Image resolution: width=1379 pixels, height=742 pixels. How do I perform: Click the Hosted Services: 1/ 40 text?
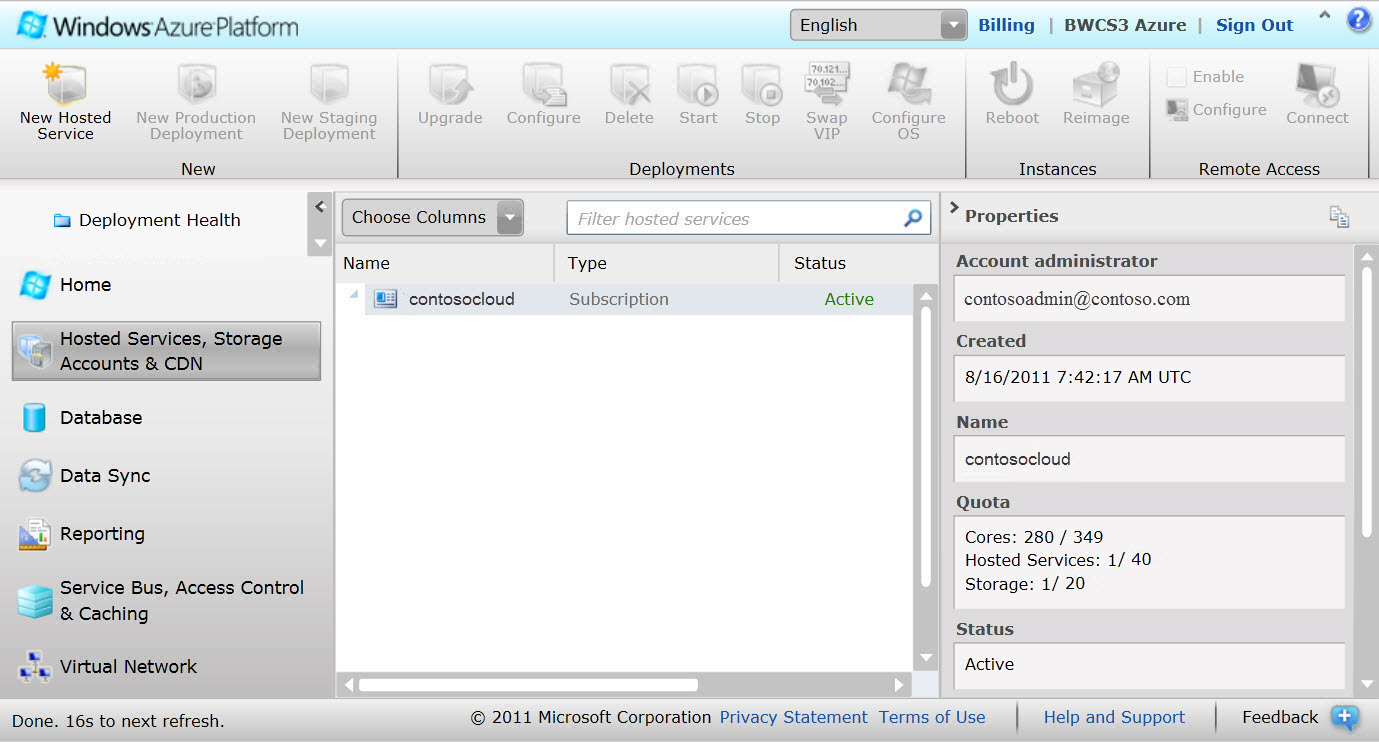tap(1058, 560)
